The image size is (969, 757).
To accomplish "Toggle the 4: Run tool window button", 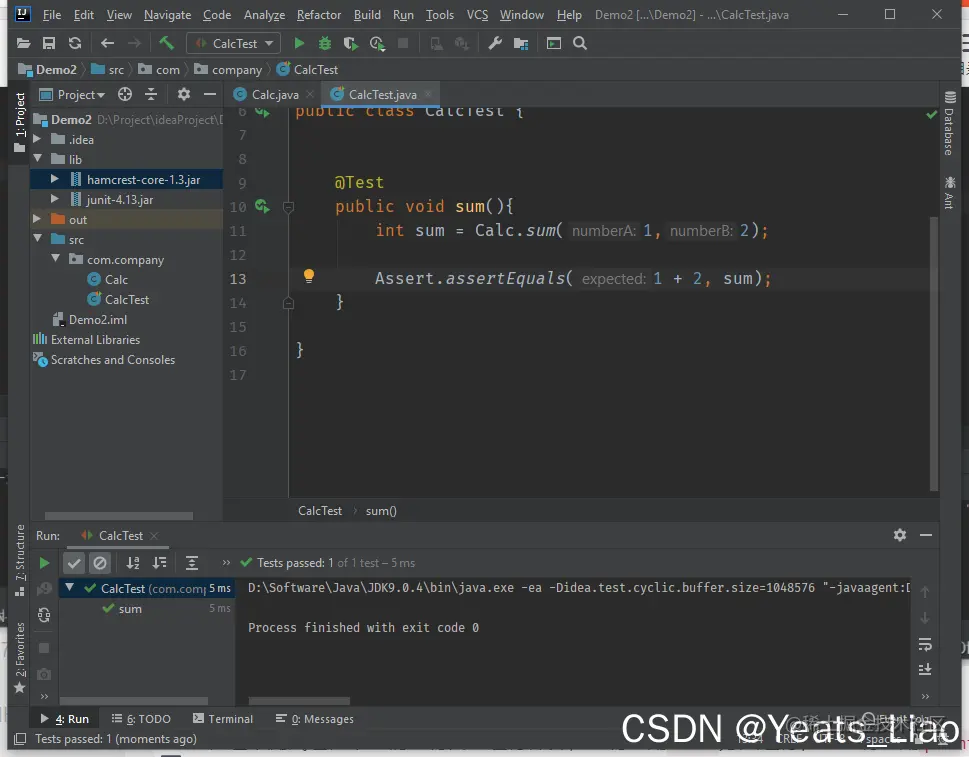I will (65, 719).
